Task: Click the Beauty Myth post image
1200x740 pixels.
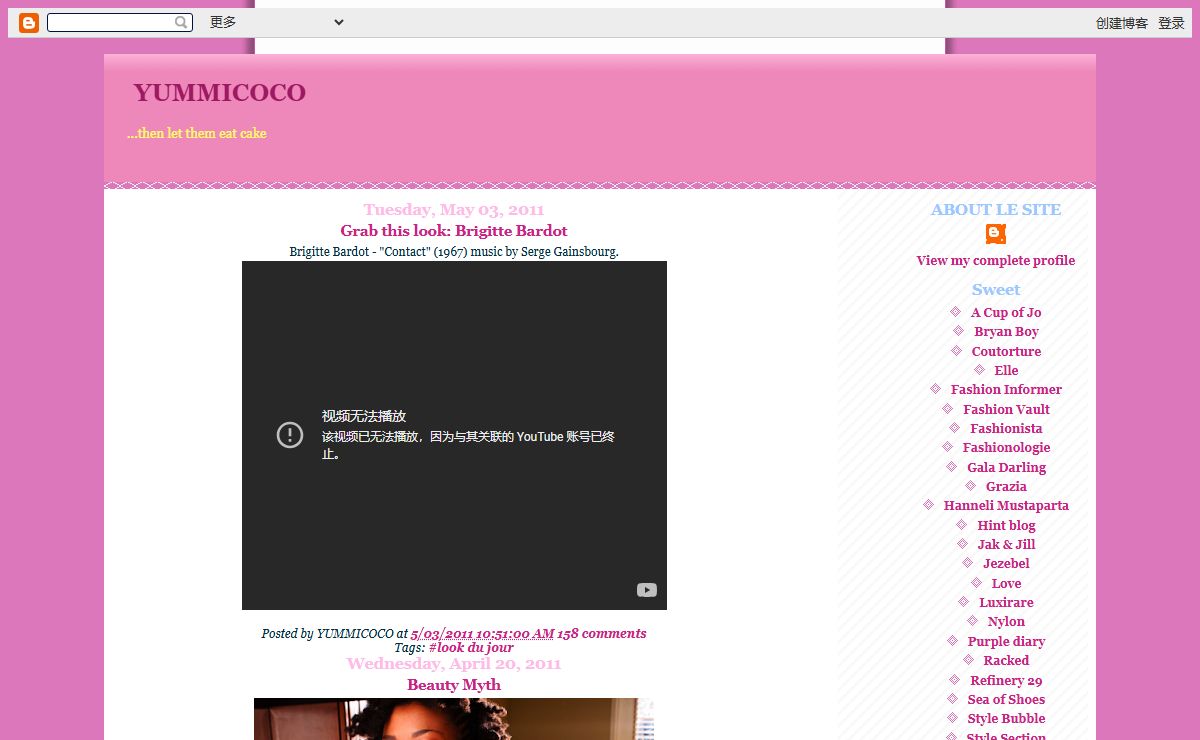Action: [x=454, y=719]
